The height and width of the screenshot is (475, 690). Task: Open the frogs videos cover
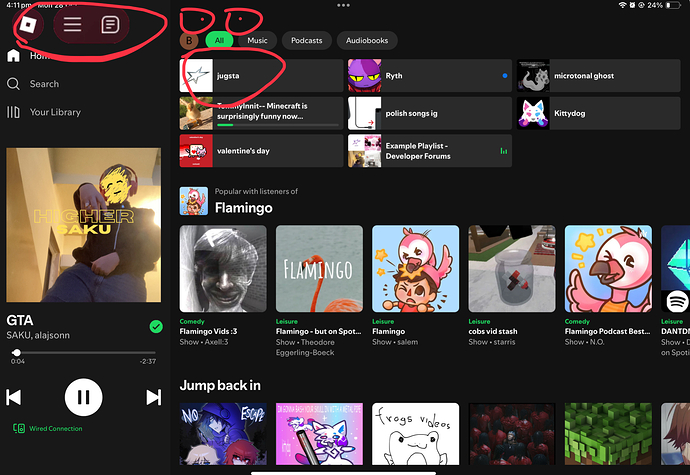(415, 434)
